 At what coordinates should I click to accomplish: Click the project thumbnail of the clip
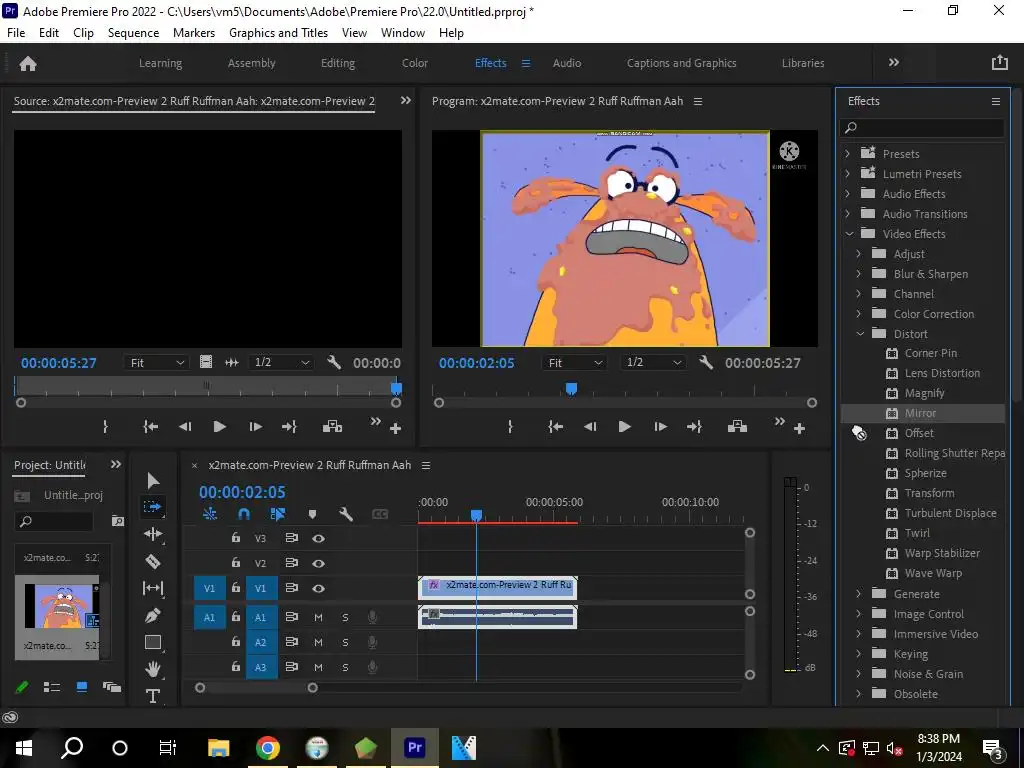point(61,606)
